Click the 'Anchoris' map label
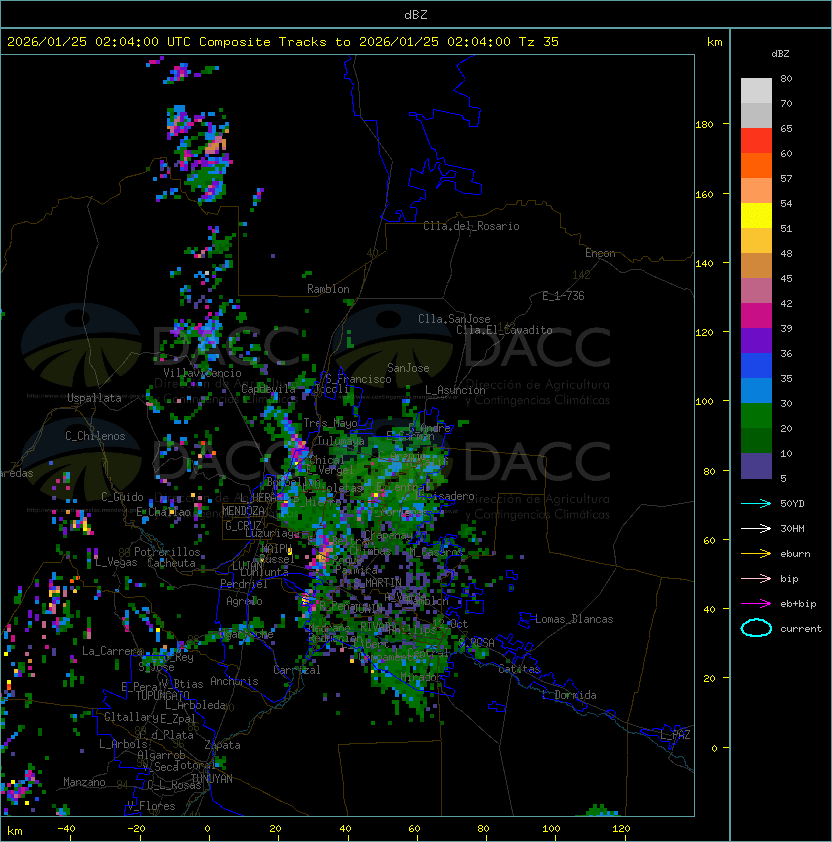Image resolution: width=832 pixels, height=842 pixels. [x=234, y=681]
